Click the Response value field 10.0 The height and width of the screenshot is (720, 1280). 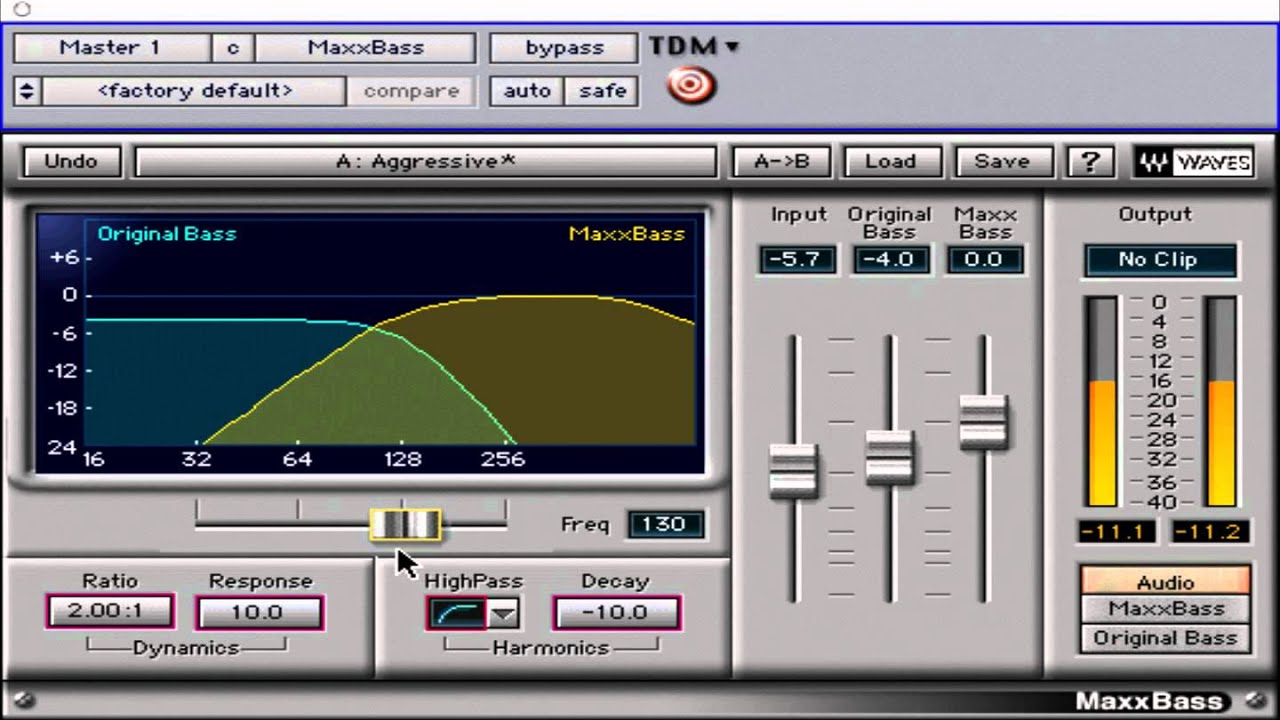pyautogui.click(x=259, y=612)
